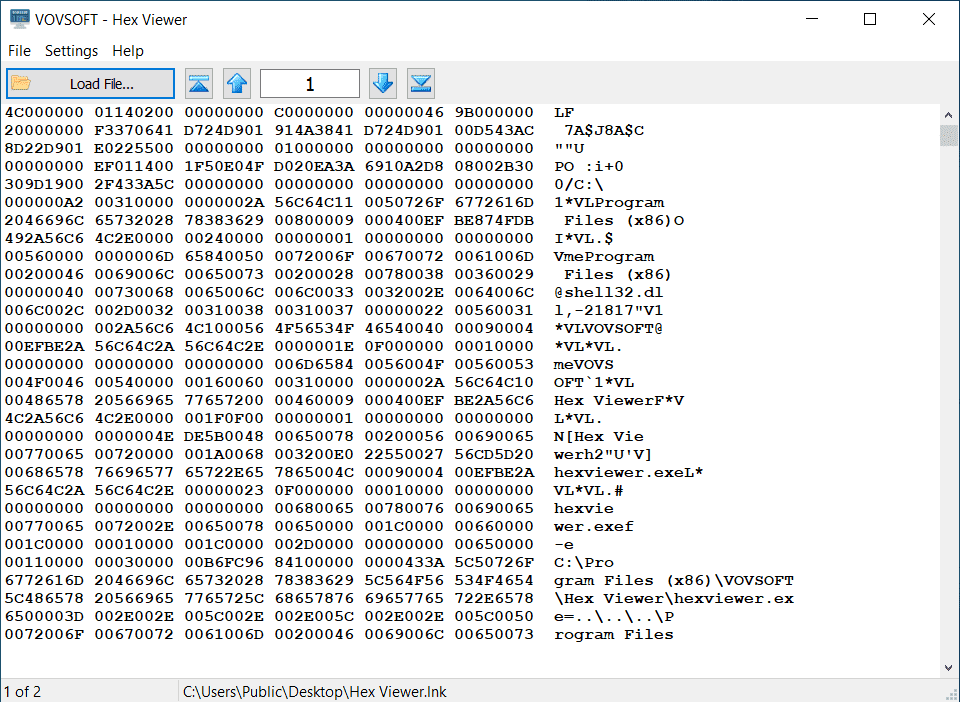Click ASCII text '1*VLProgram'
Image resolution: width=960 pixels, height=702 pixels.
pos(609,203)
